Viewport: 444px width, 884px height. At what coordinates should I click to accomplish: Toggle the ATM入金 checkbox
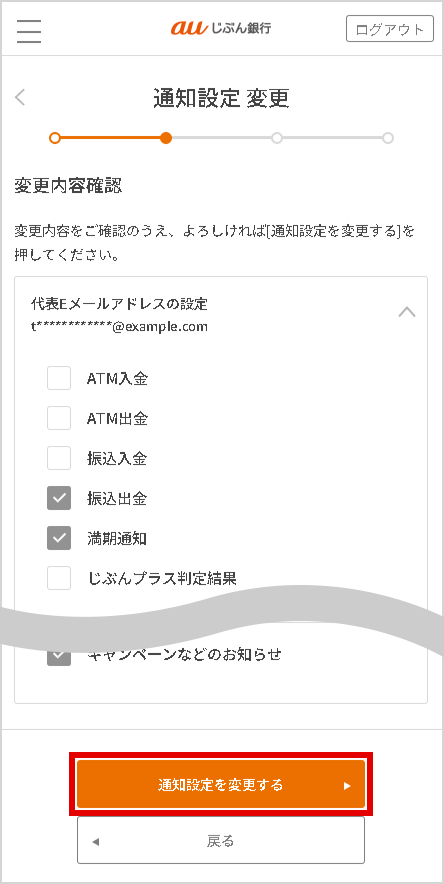pos(59,378)
